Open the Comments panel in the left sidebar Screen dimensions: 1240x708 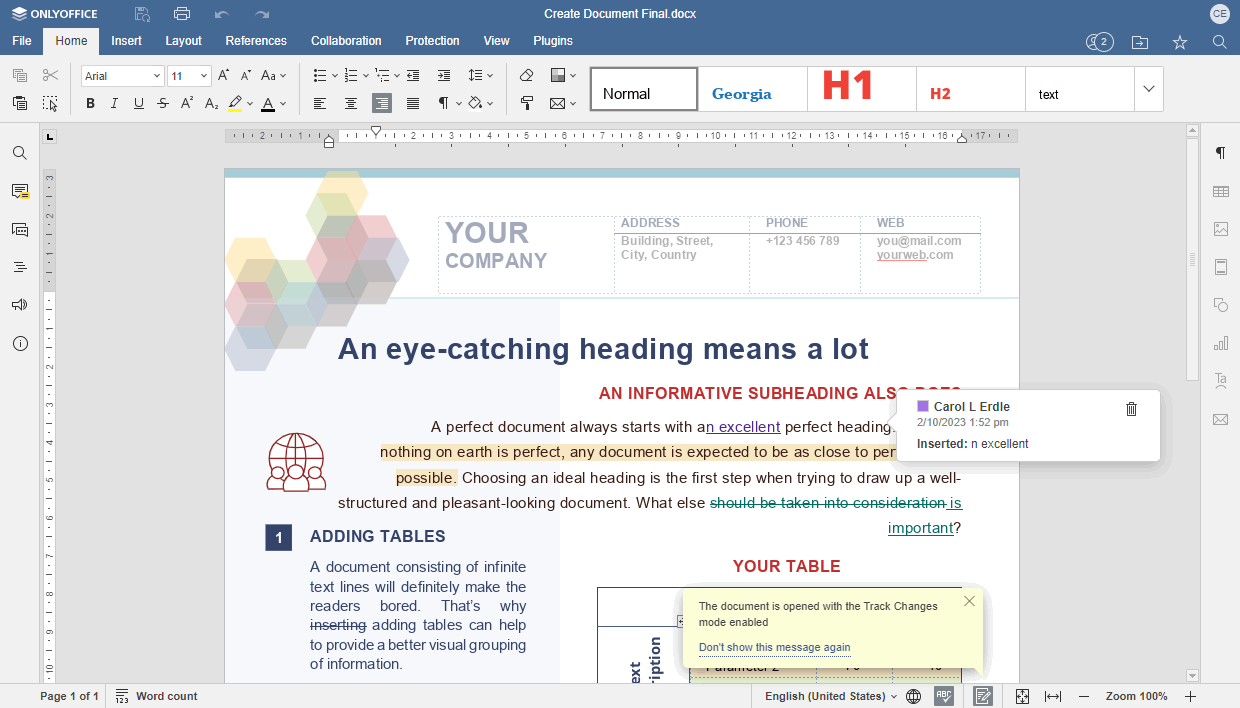pyautogui.click(x=19, y=191)
